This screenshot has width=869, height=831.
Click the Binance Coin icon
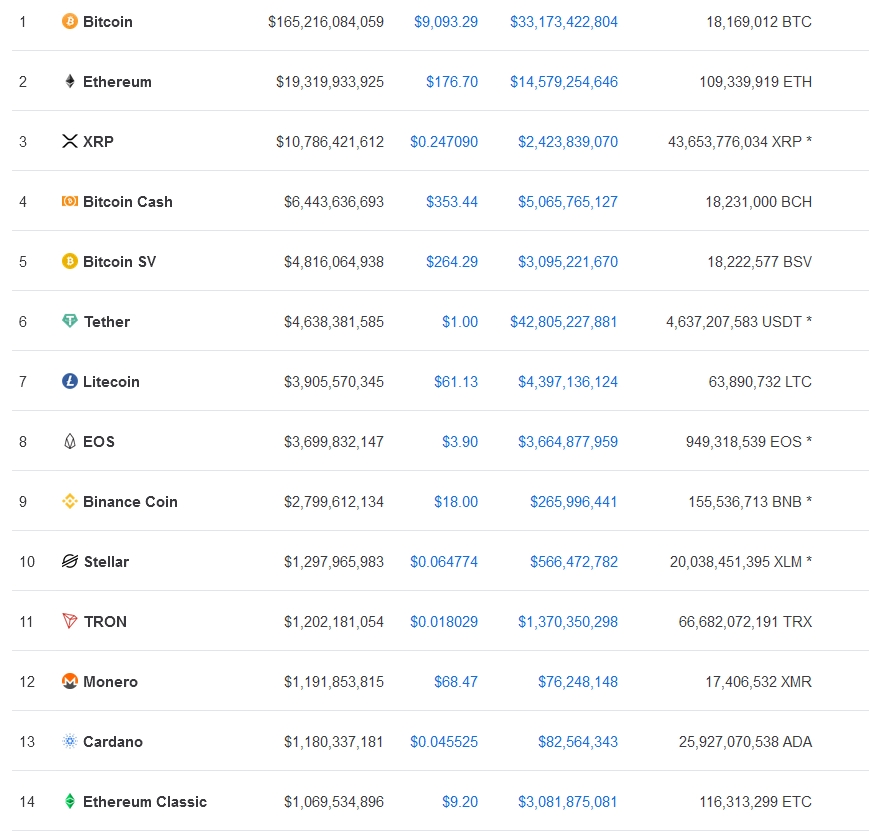(x=69, y=501)
